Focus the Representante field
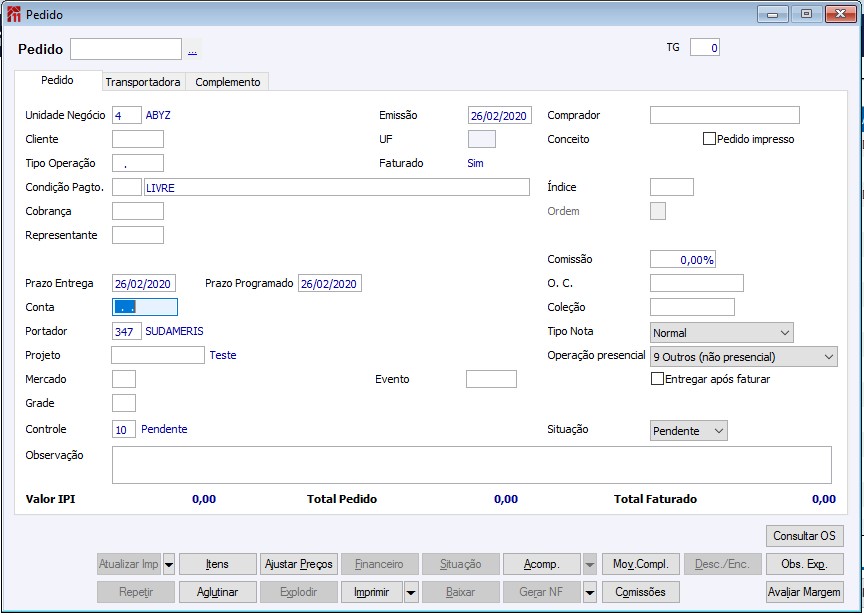The height and width of the screenshot is (615, 864). point(138,235)
